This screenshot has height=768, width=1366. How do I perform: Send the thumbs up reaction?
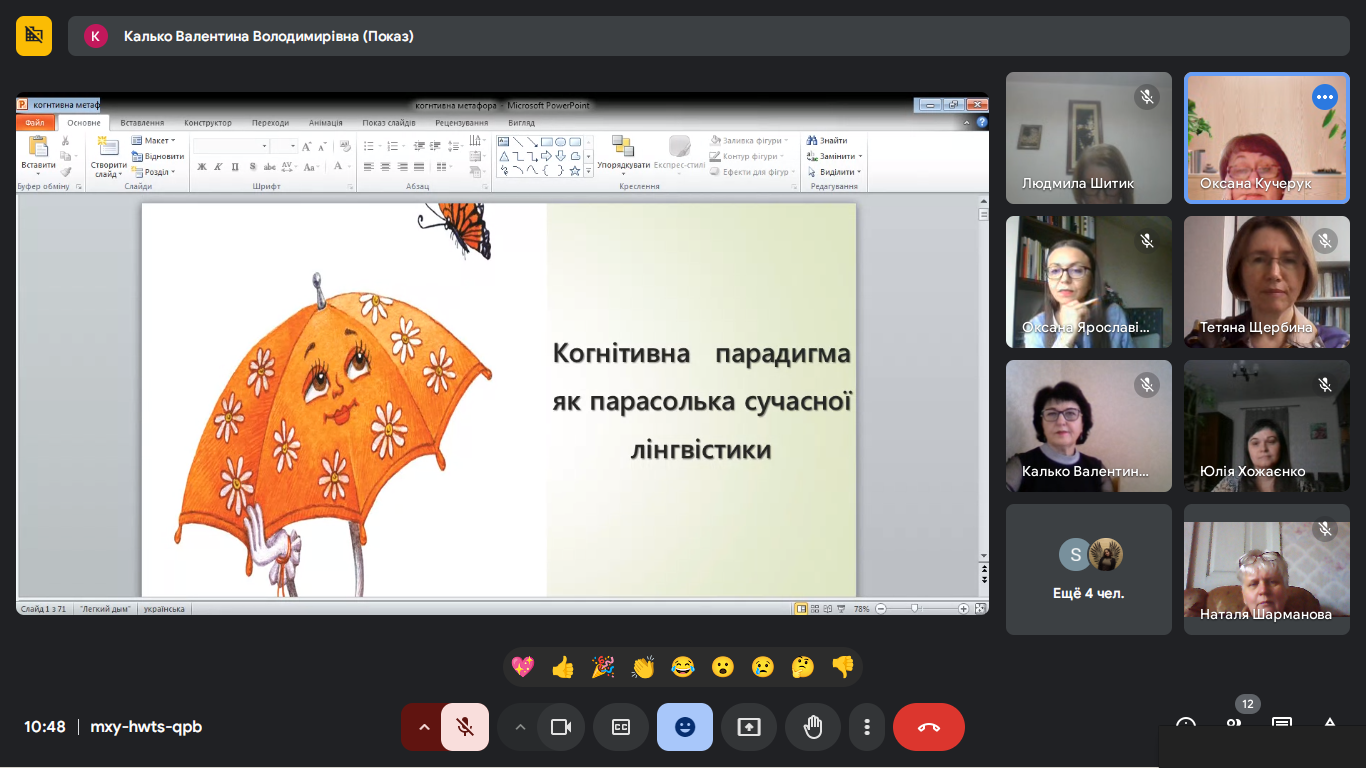563,667
